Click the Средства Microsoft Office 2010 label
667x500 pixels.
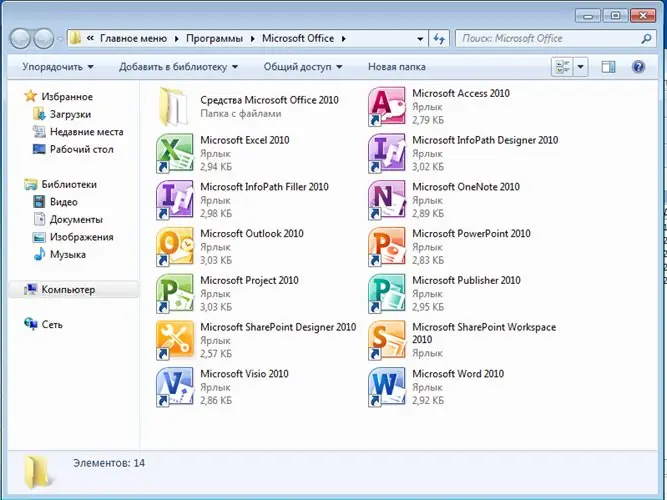click(x=269, y=100)
